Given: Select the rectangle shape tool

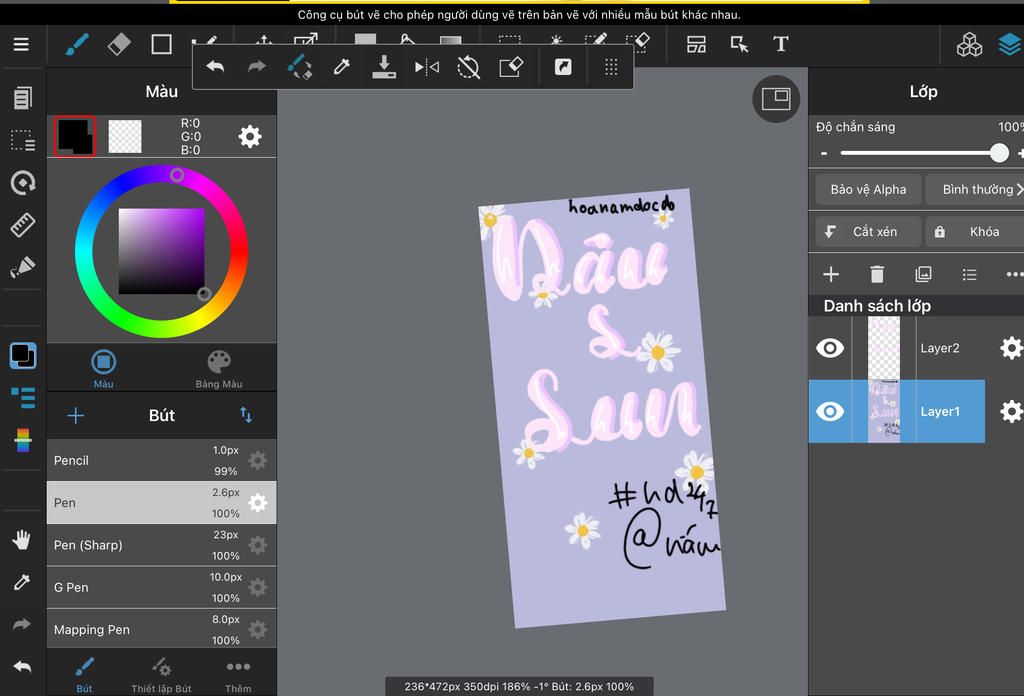Looking at the screenshot, I should [161, 44].
